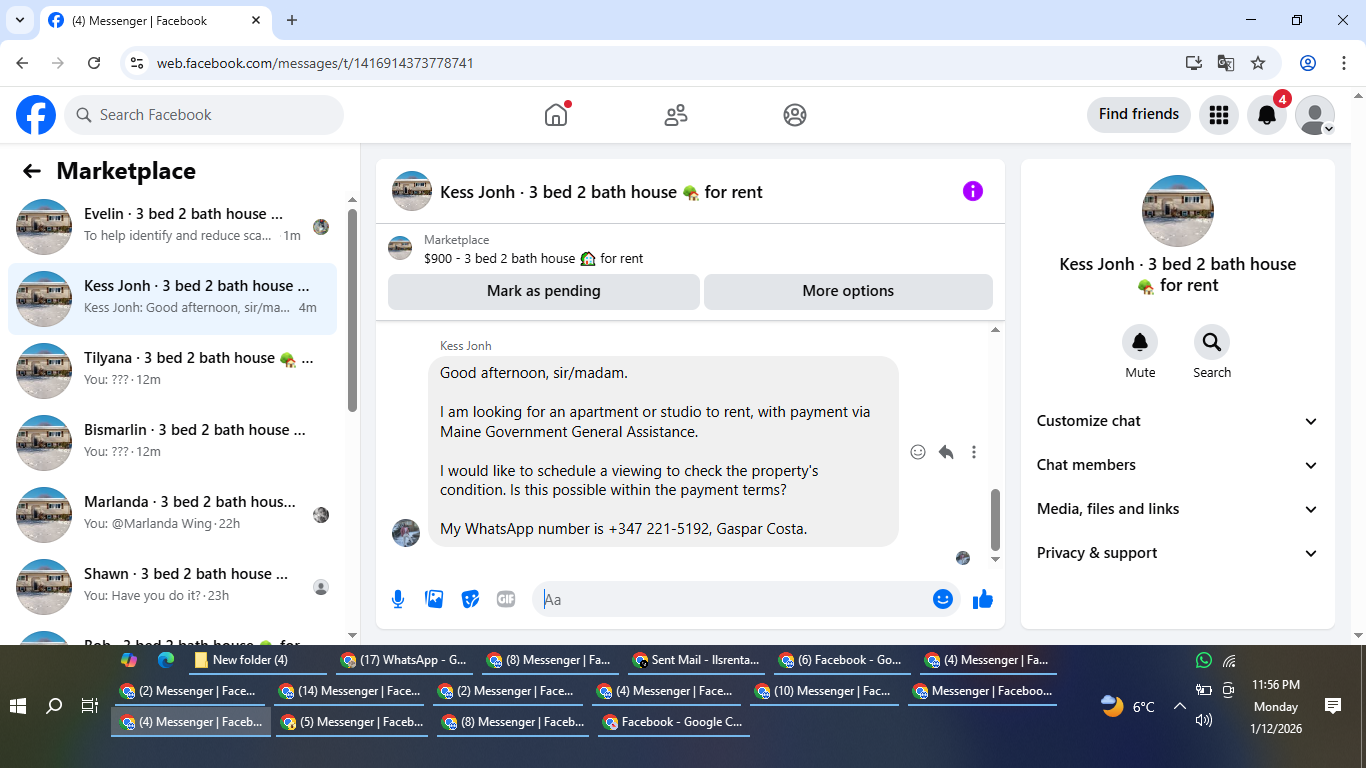The image size is (1366, 768).
Task: Open Windows taskbar search
Action: coord(54,706)
